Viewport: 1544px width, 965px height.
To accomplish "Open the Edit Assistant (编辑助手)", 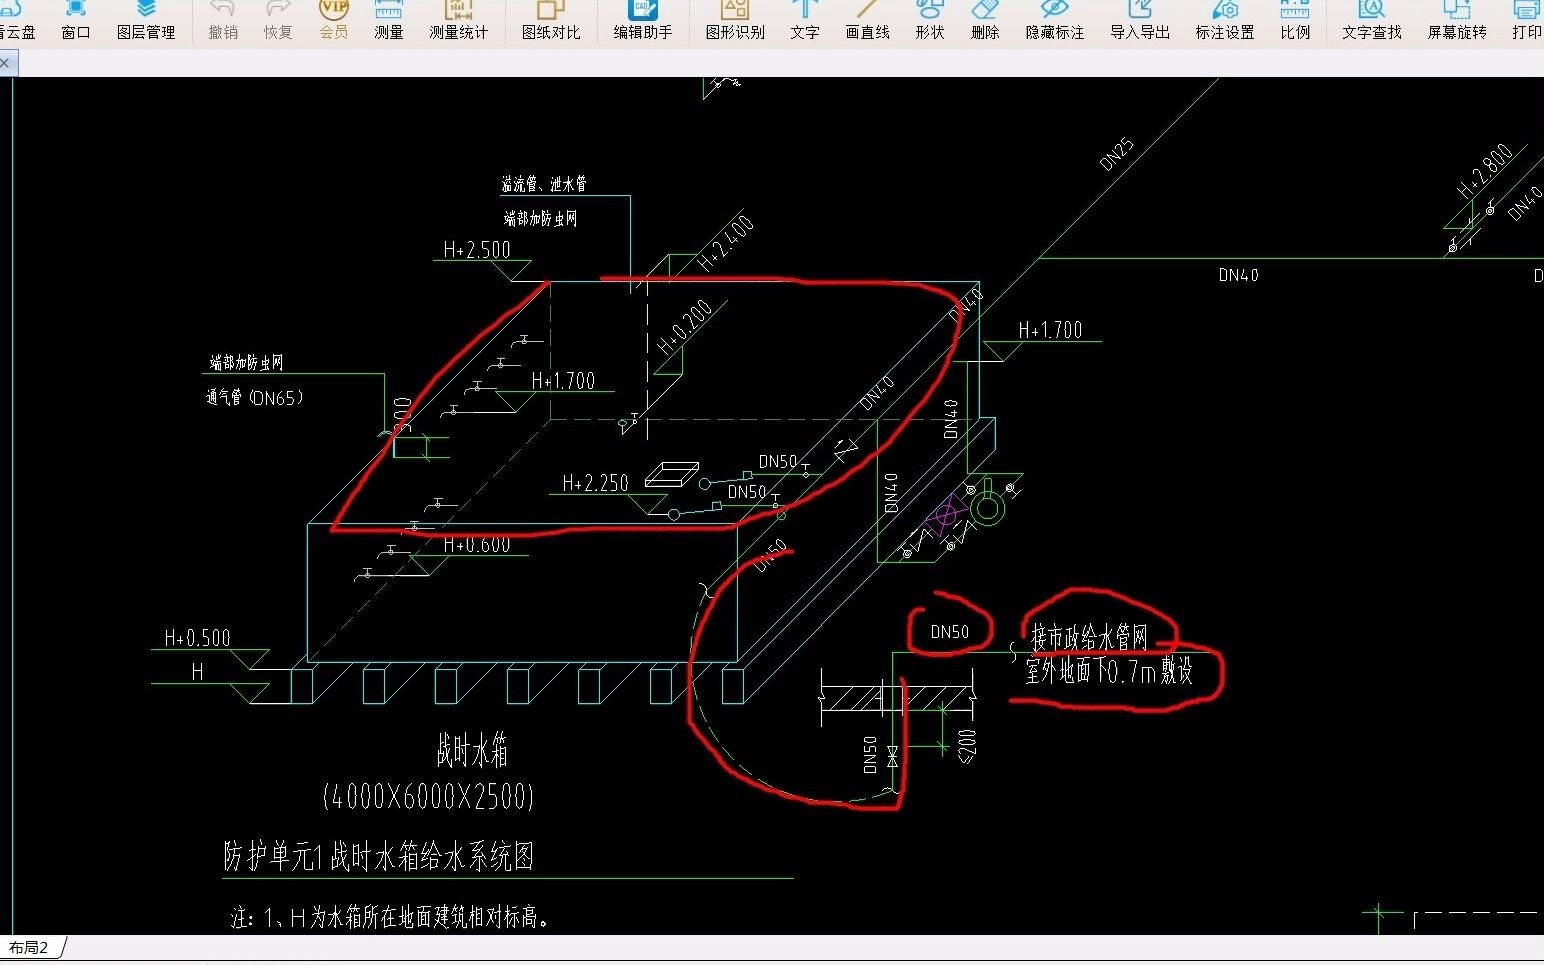I will 643,20.
